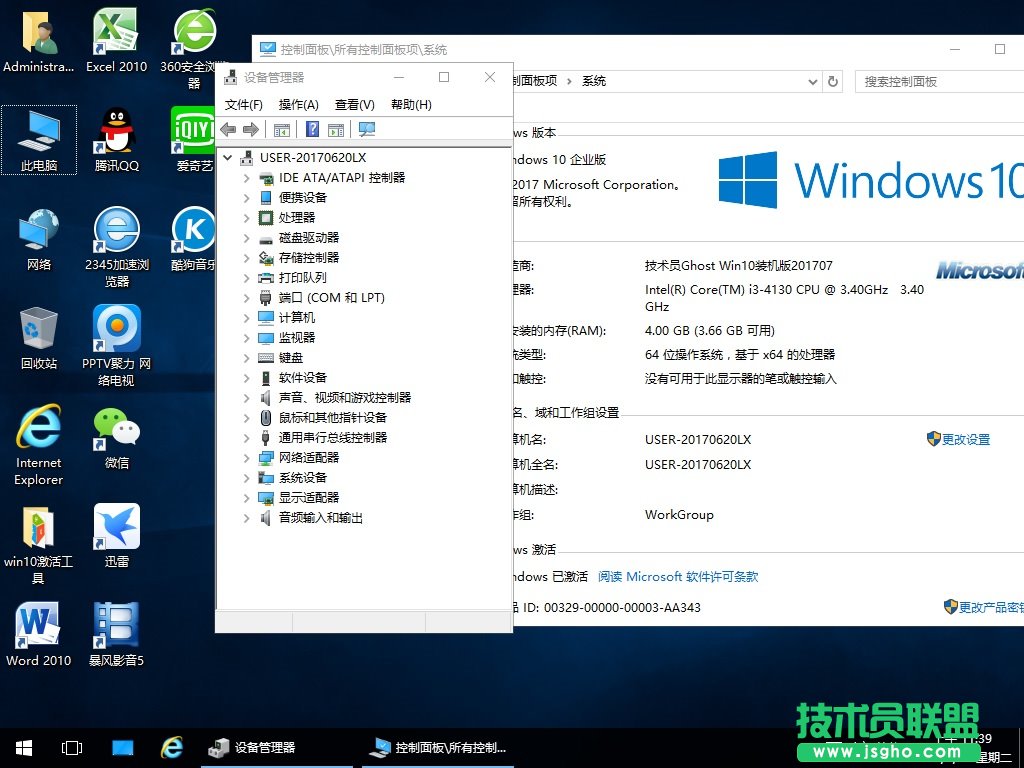Select the 此电脑 desktop icon
This screenshot has width=1024, height=768.
coord(39,140)
